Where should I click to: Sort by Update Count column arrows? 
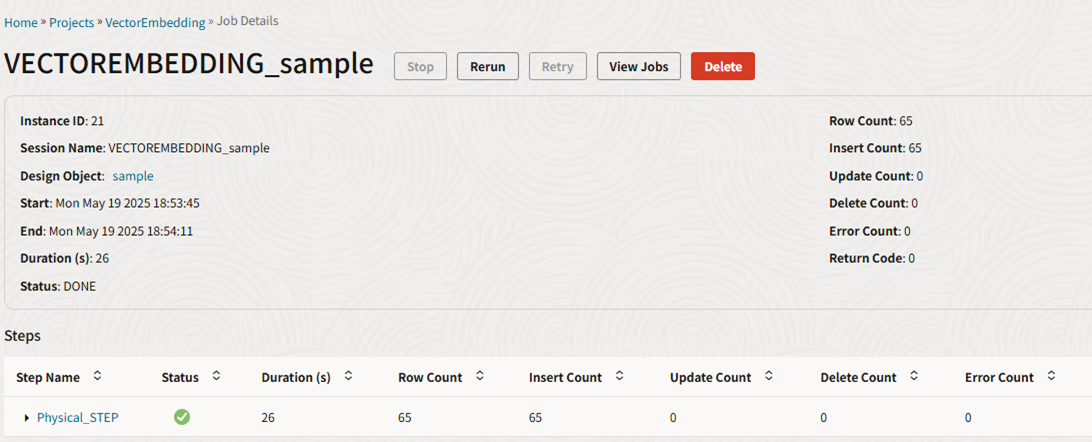[x=768, y=377]
